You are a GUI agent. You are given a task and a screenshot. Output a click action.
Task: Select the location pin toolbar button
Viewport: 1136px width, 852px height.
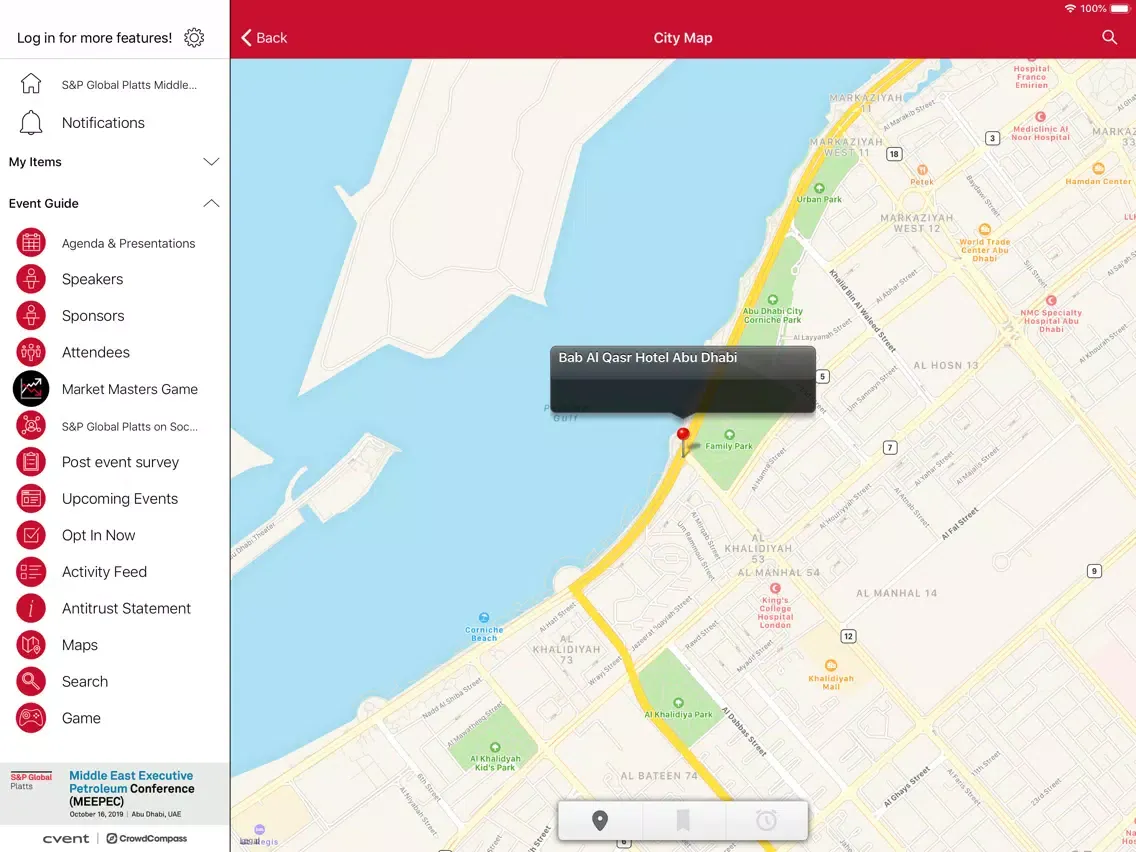click(x=600, y=821)
